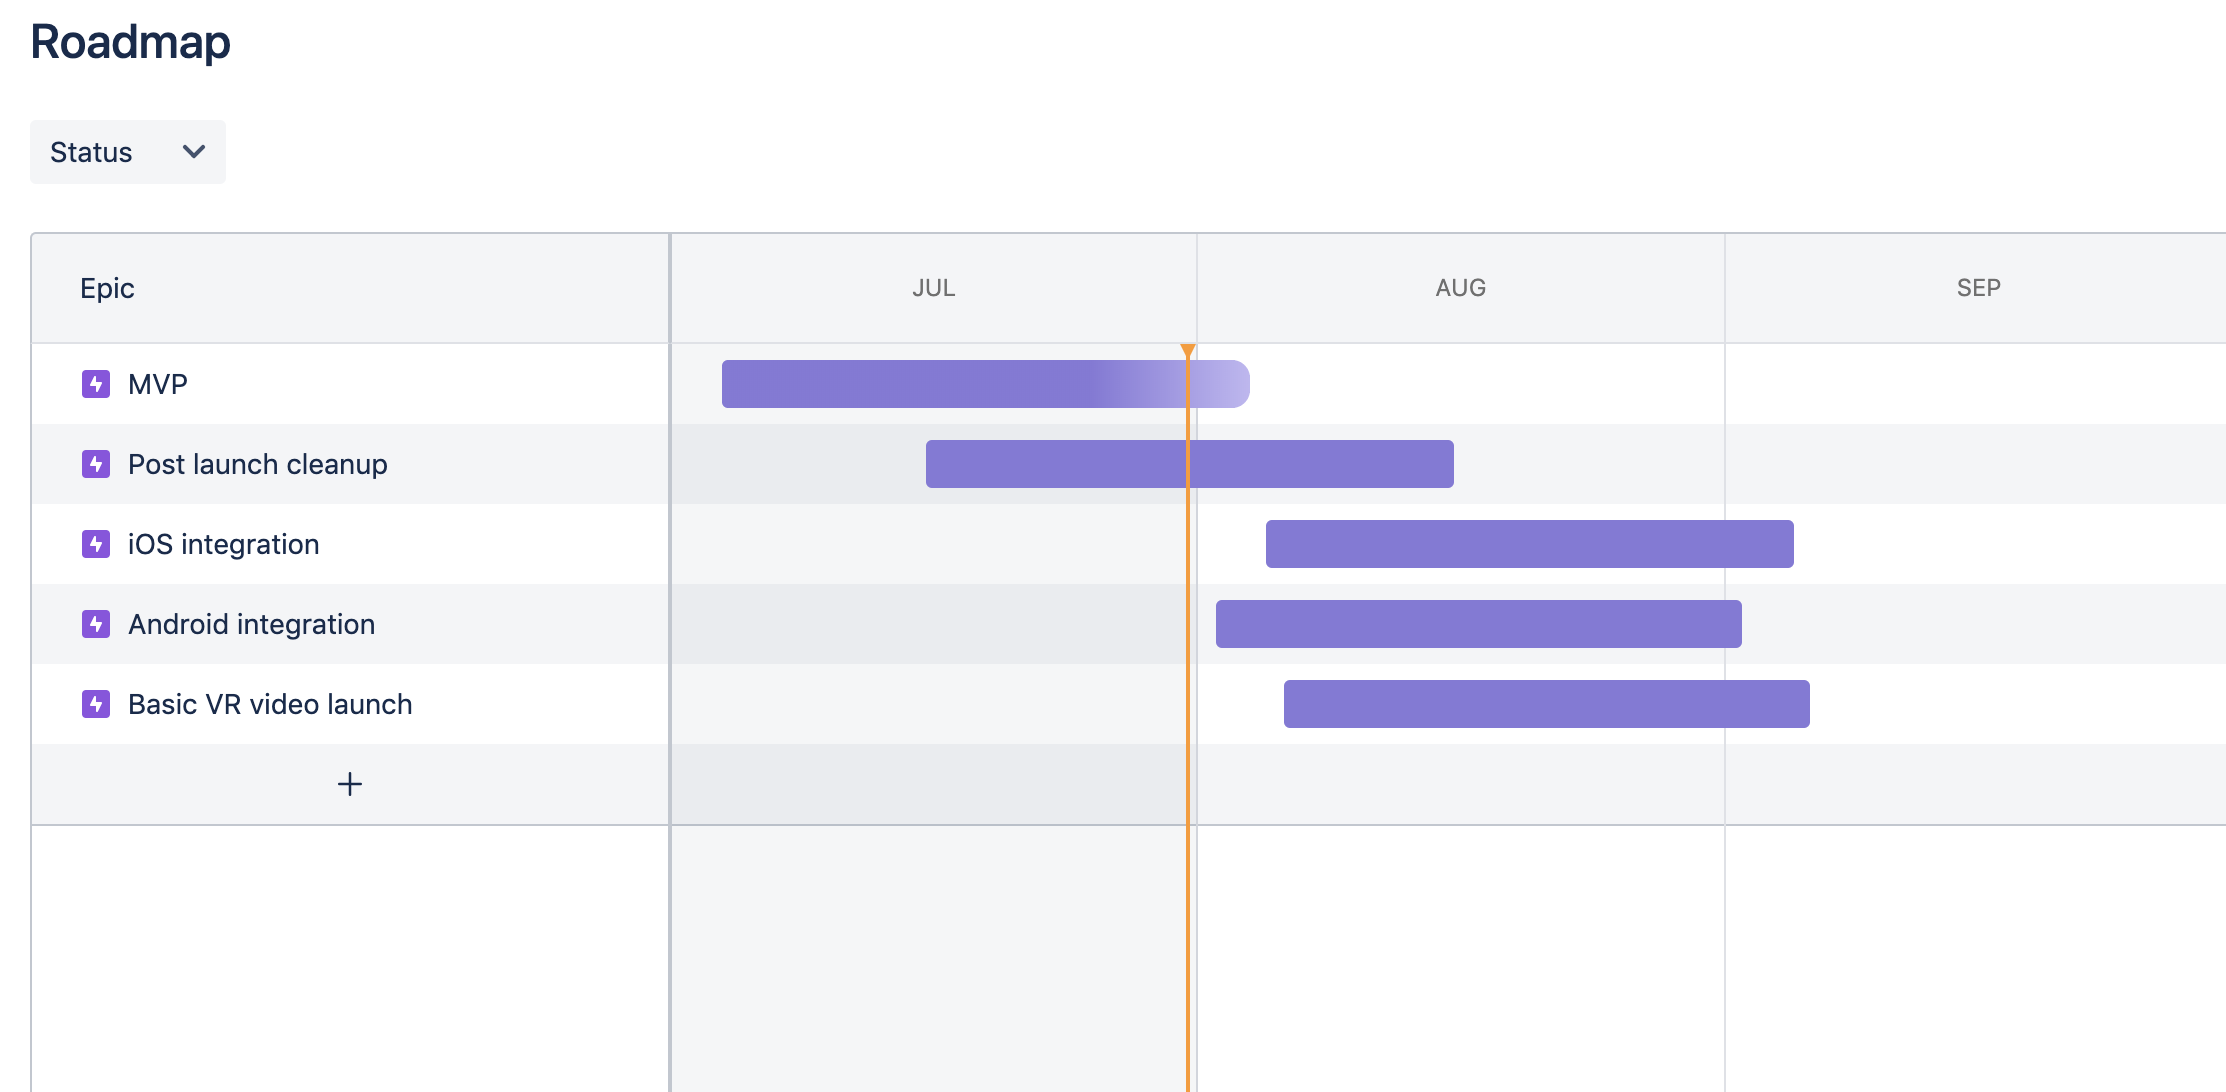The height and width of the screenshot is (1092, 2226).
Task: Click the MVP epic lightning icon
Action: (x=96, y=384)
